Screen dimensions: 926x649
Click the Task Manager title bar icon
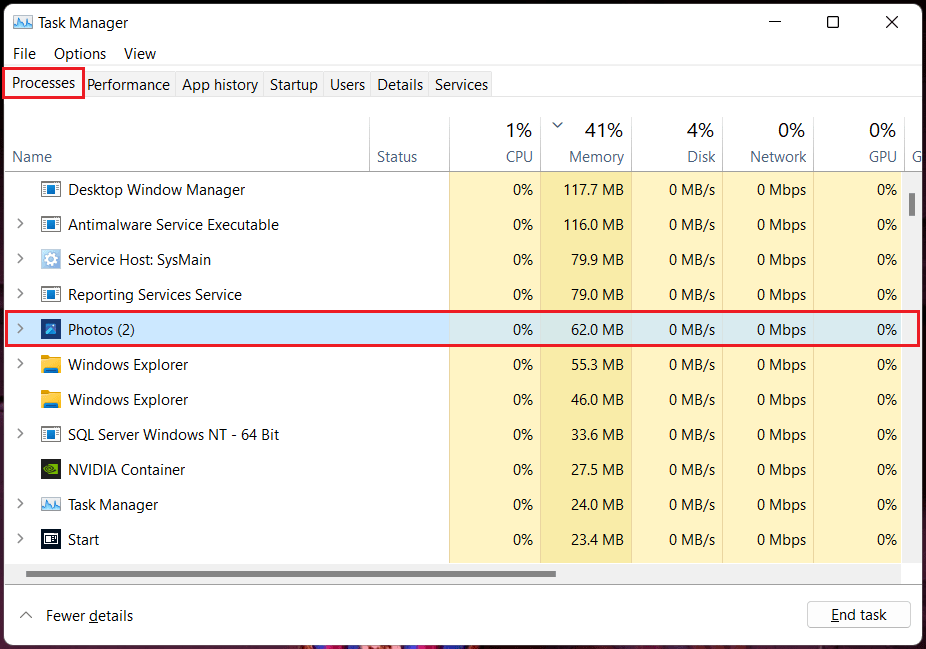pyautogui.click(x=23, y=22)
